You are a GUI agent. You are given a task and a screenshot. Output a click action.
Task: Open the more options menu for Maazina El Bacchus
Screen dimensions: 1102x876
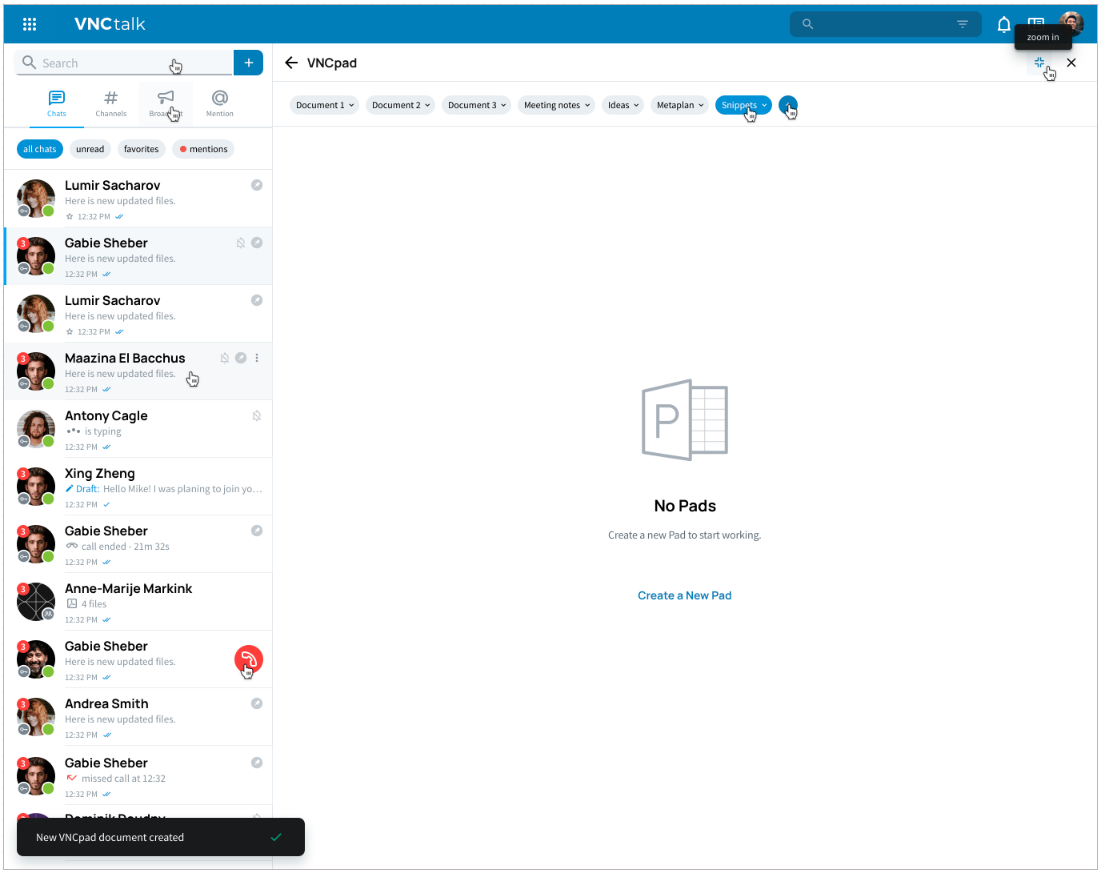click(x=257, y=358)
